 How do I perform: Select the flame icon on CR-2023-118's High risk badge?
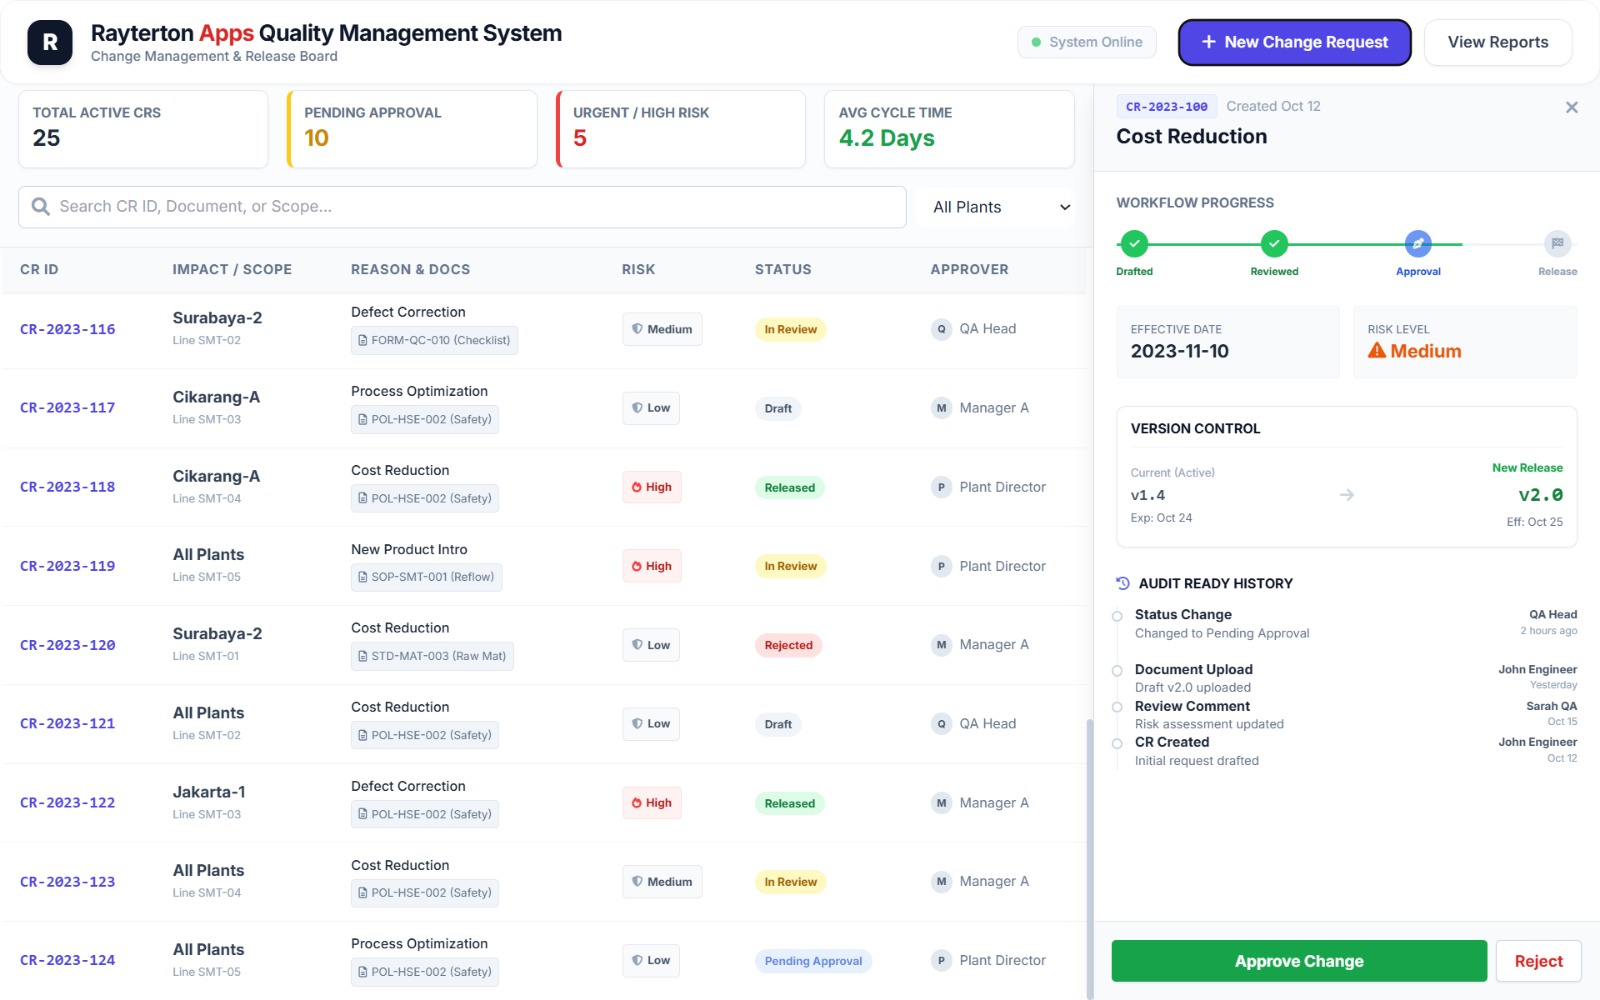tap(638, 487)
